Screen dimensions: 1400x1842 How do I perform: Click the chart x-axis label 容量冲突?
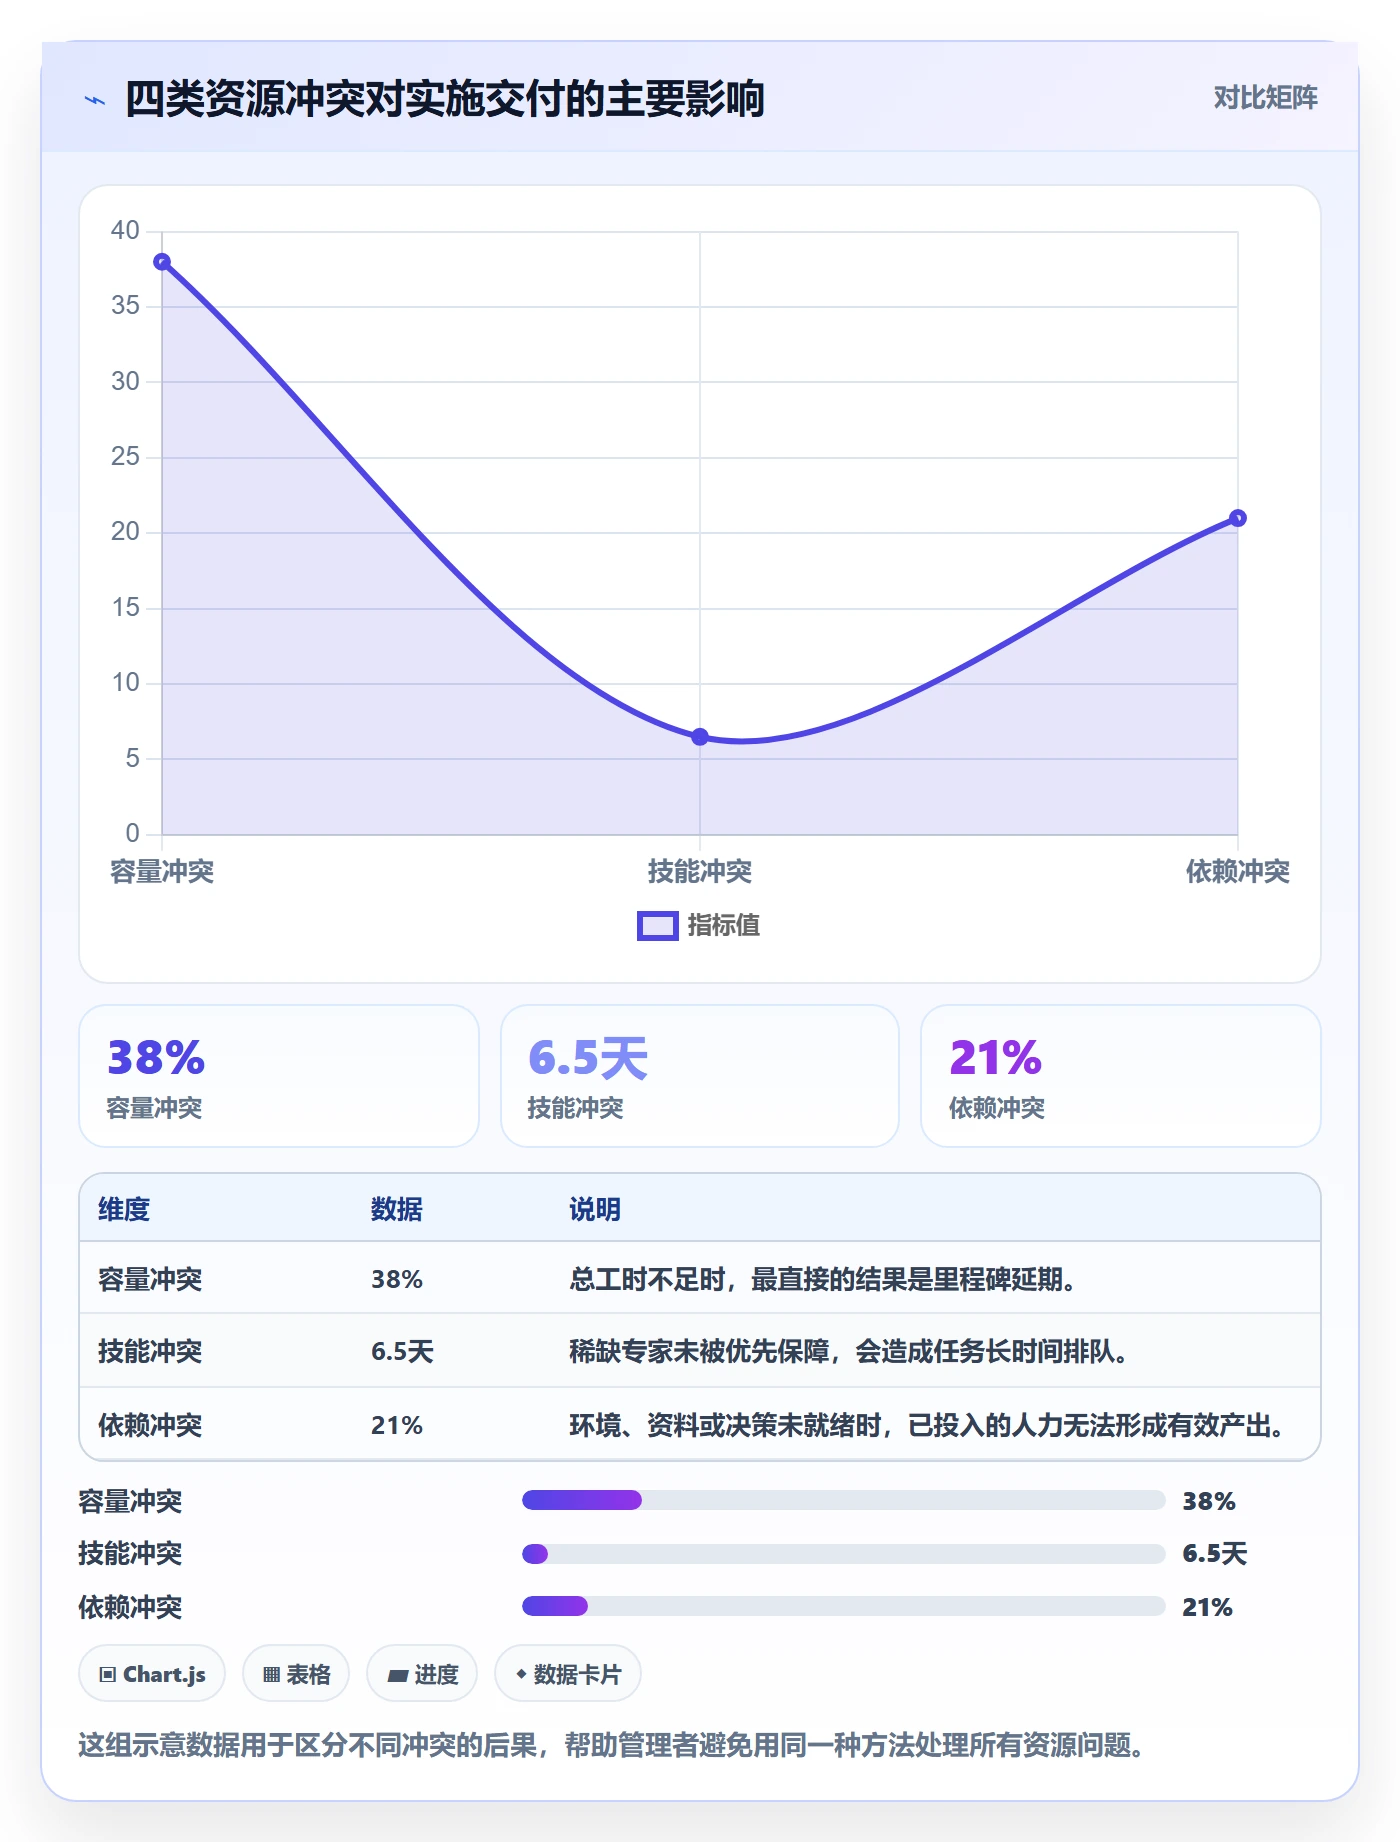point(162,872)
